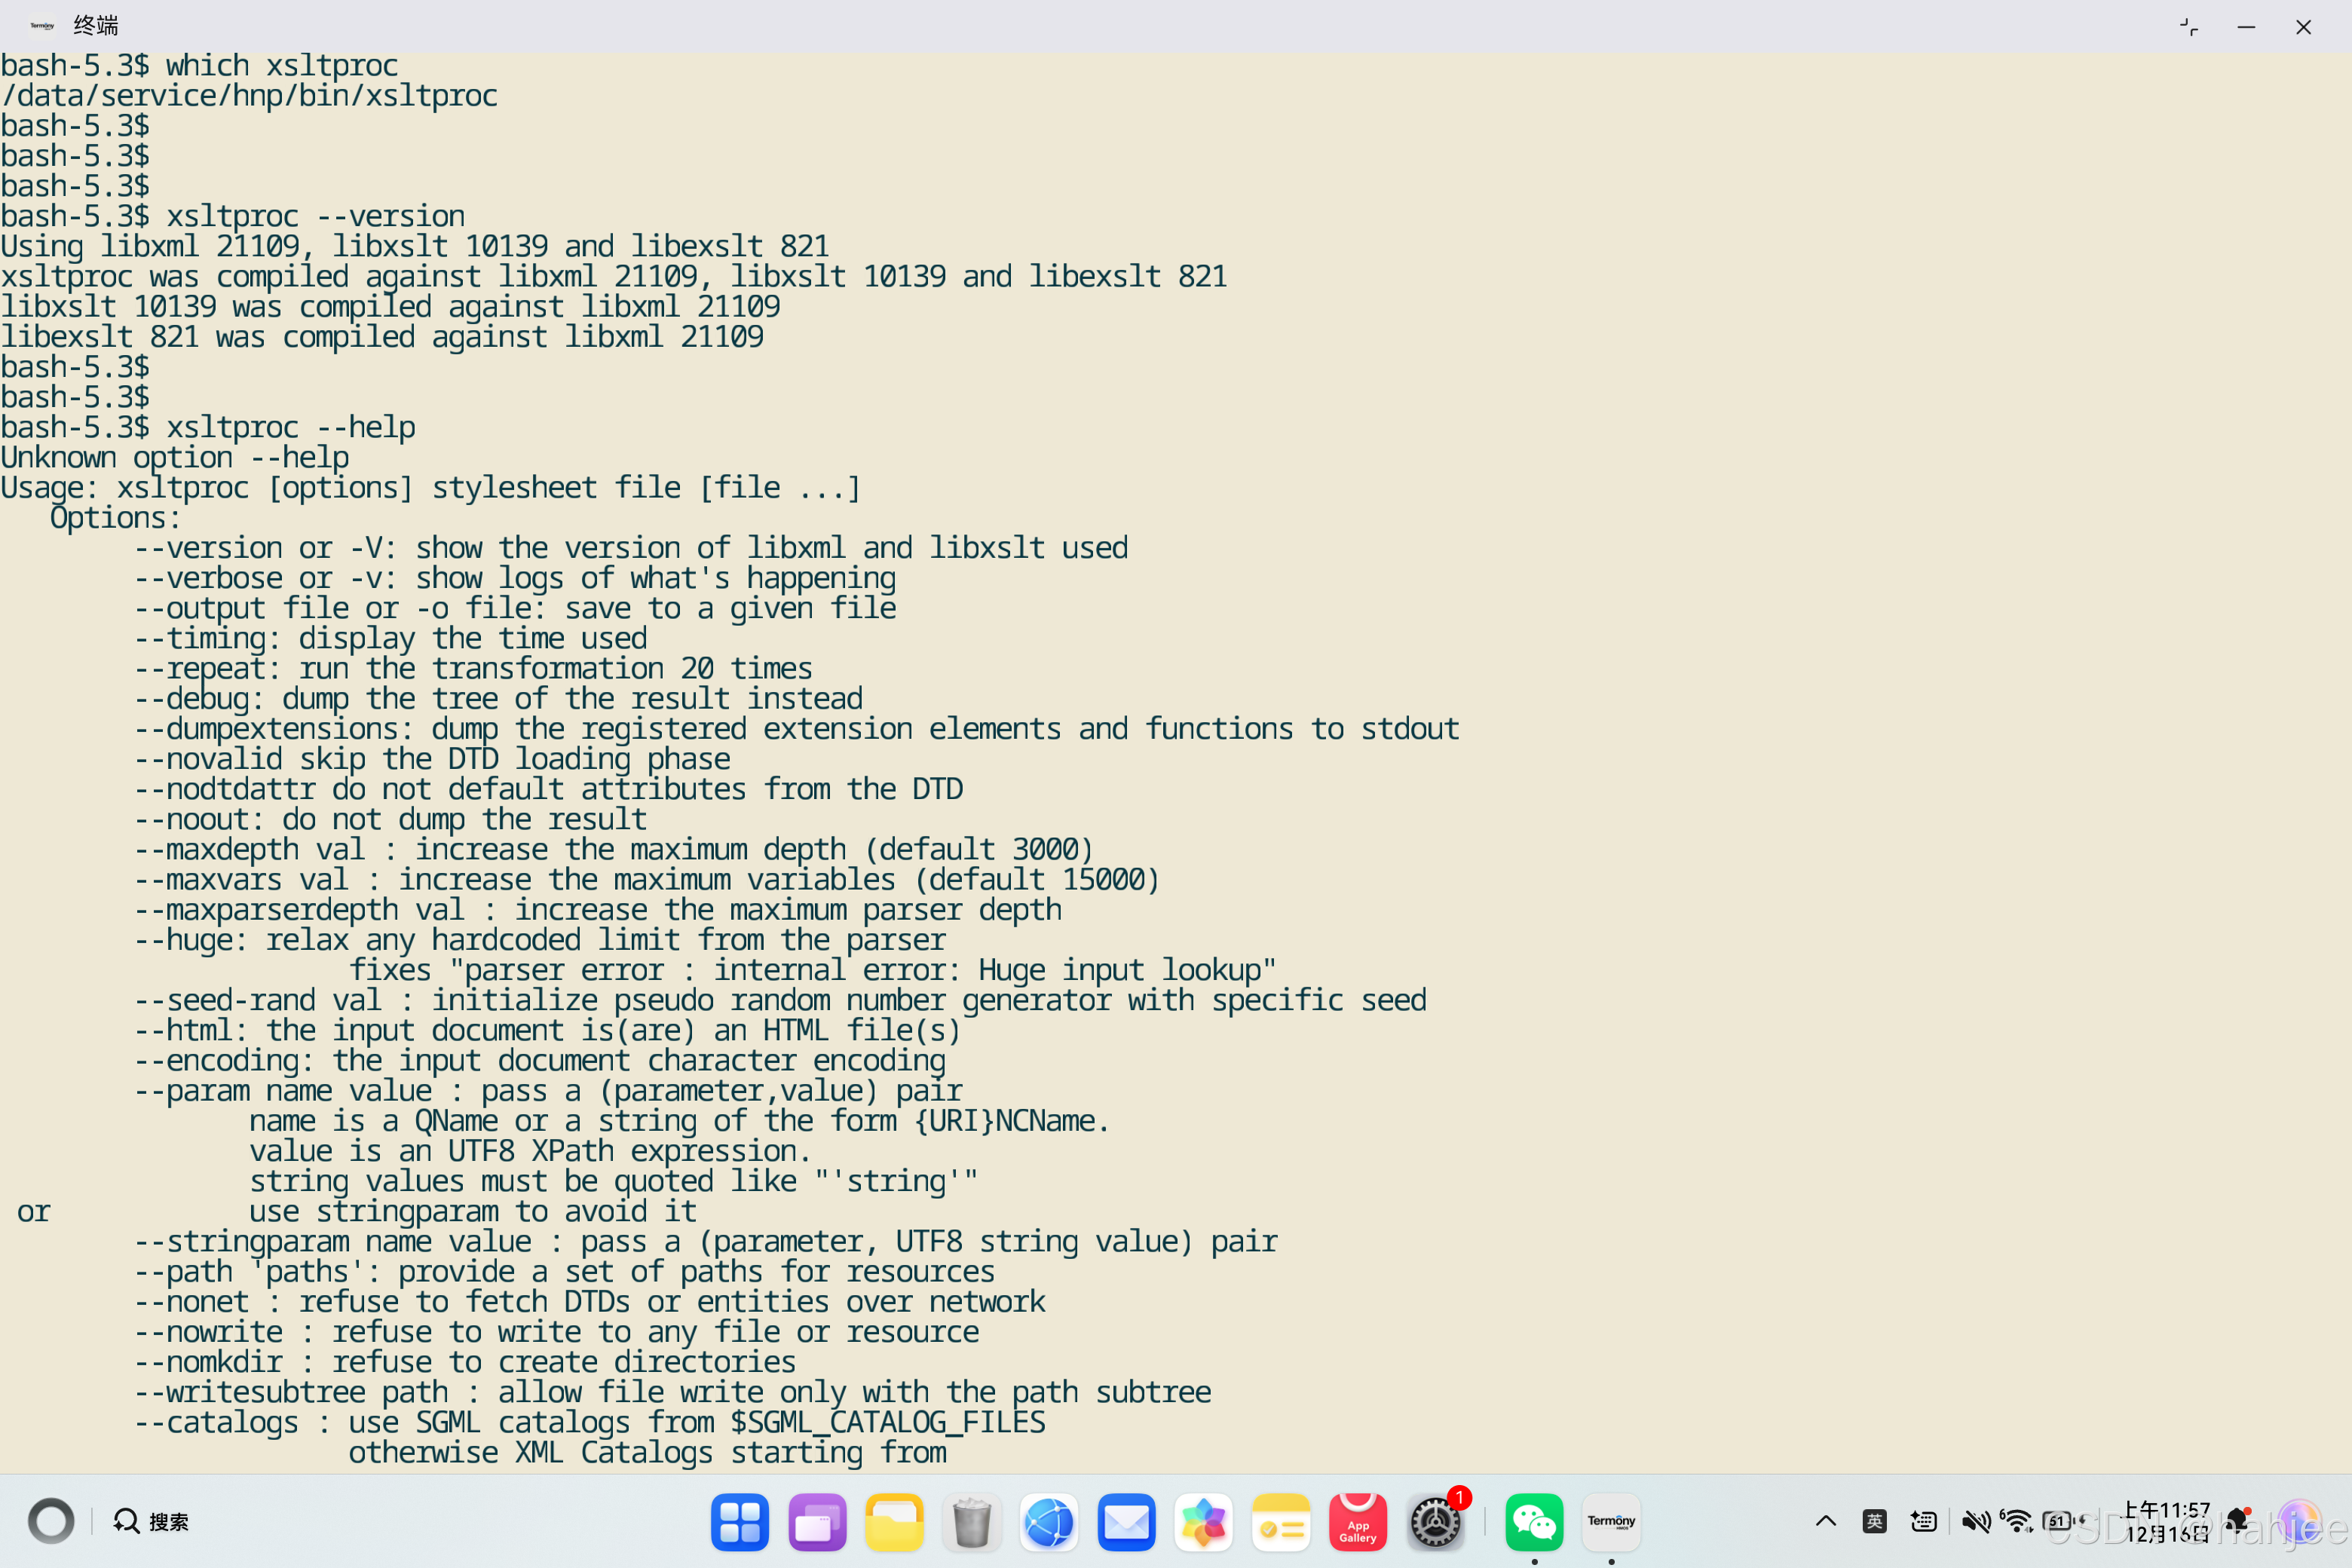The width and height of the screenshot is (2352, 1568).
Task: Open the Gallery photos app
Action: (x=1203, y=1522)
